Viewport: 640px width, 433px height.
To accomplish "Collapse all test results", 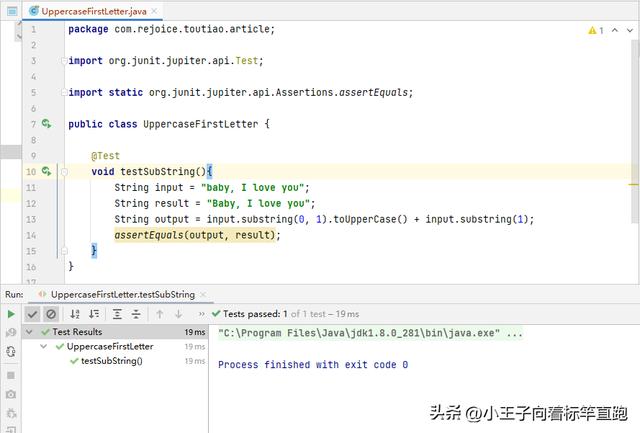I will point(136,314).
